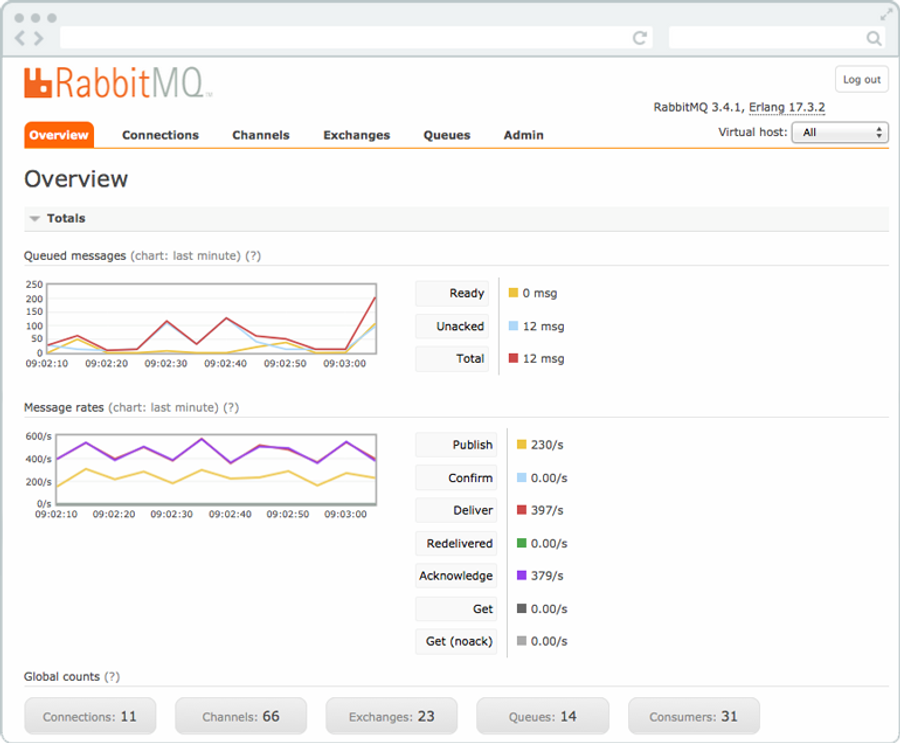900x743 pixels.
Task: Click the Total legend label
Action: coord(452,359)
